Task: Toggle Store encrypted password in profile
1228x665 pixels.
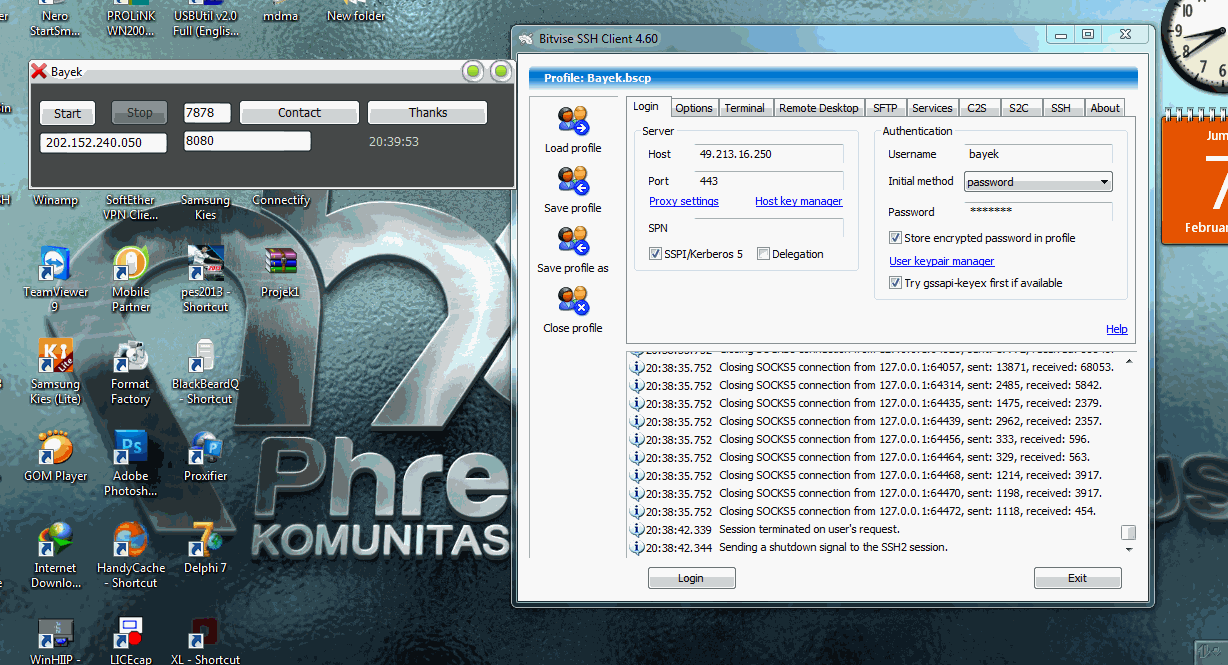Action: click(896, 238)
